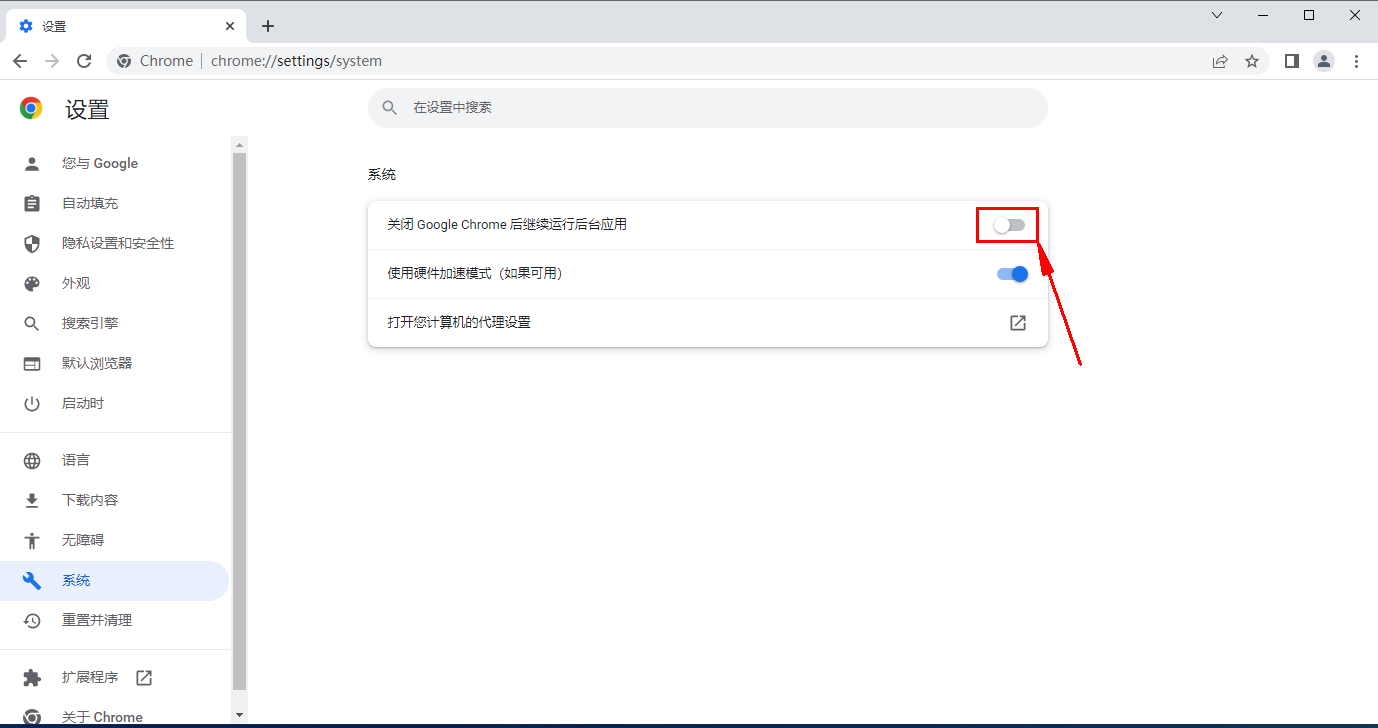Click palette icon beside 外观
This screenshot has height=728, width=1378.
[32, 283]
